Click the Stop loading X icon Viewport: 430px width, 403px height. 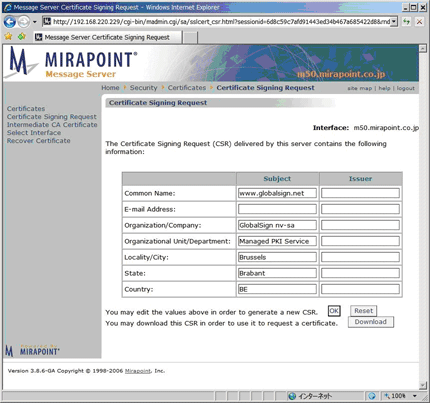click(x=419, y=22)
